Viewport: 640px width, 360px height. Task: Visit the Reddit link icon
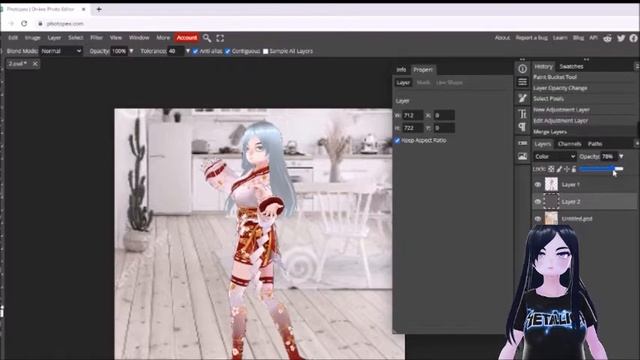coord(607,38)
